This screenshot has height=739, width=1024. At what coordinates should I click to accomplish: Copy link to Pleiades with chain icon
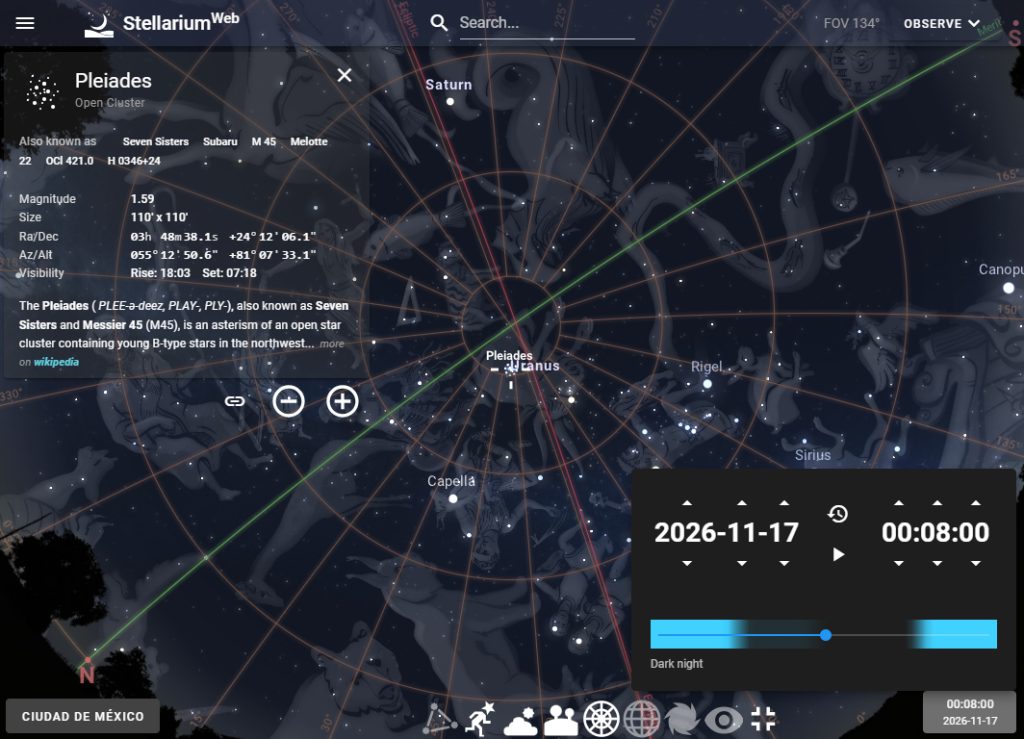point(234,401)
